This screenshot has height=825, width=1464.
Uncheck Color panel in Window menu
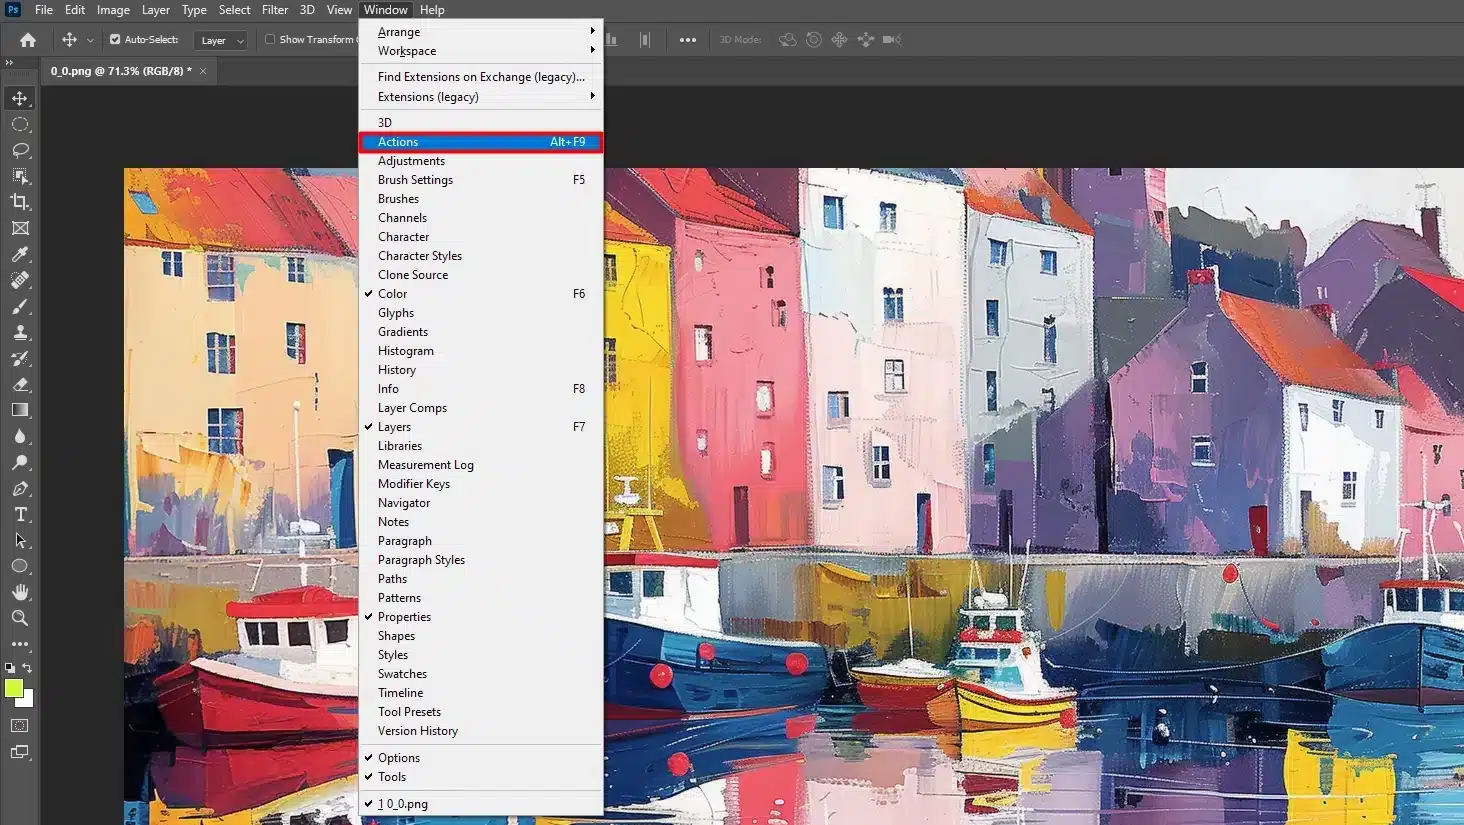tap(481, 294)
